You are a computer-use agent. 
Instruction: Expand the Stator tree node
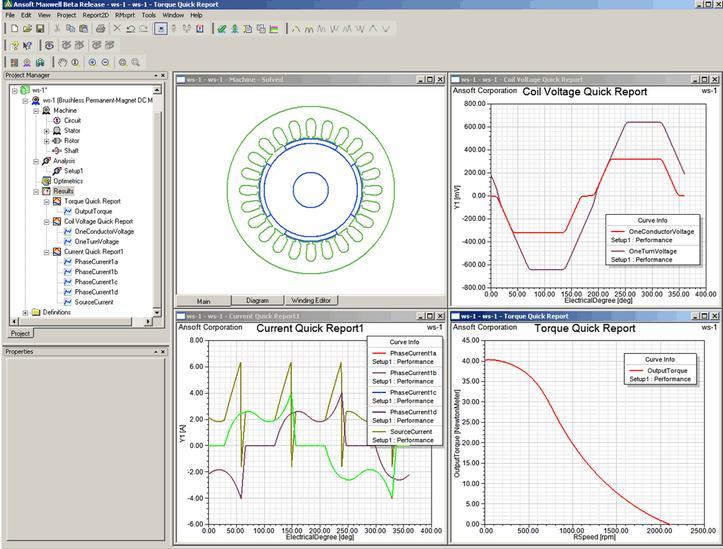[47, 131]
